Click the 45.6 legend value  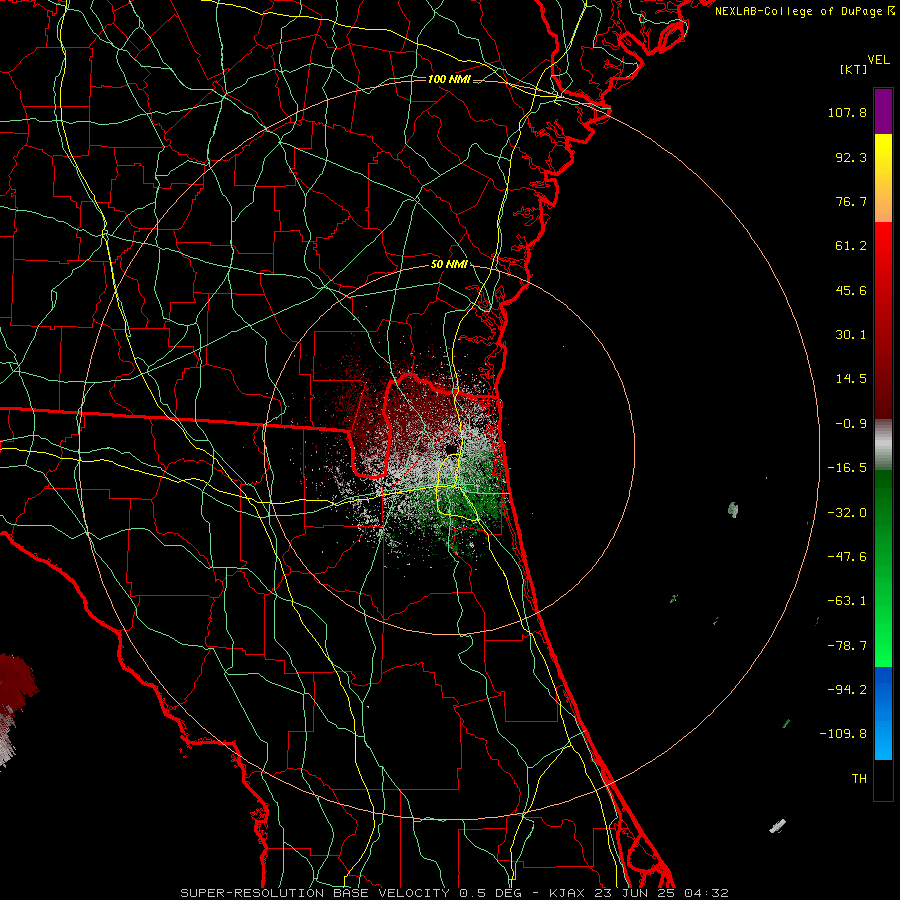coord(851,290)
